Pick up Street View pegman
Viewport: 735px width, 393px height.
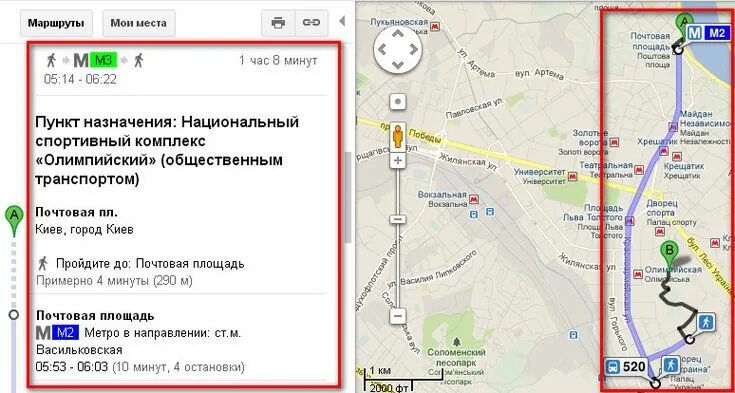(x=398, y=136)
